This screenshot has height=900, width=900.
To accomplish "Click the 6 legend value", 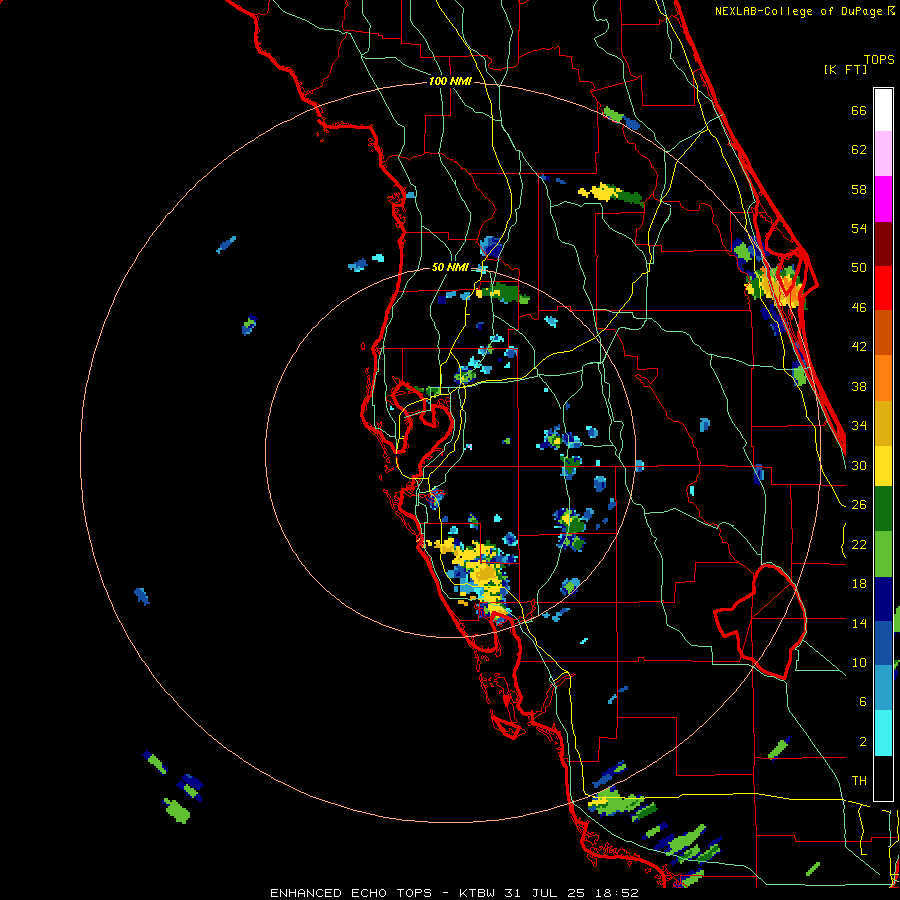I will coord(863,701).
